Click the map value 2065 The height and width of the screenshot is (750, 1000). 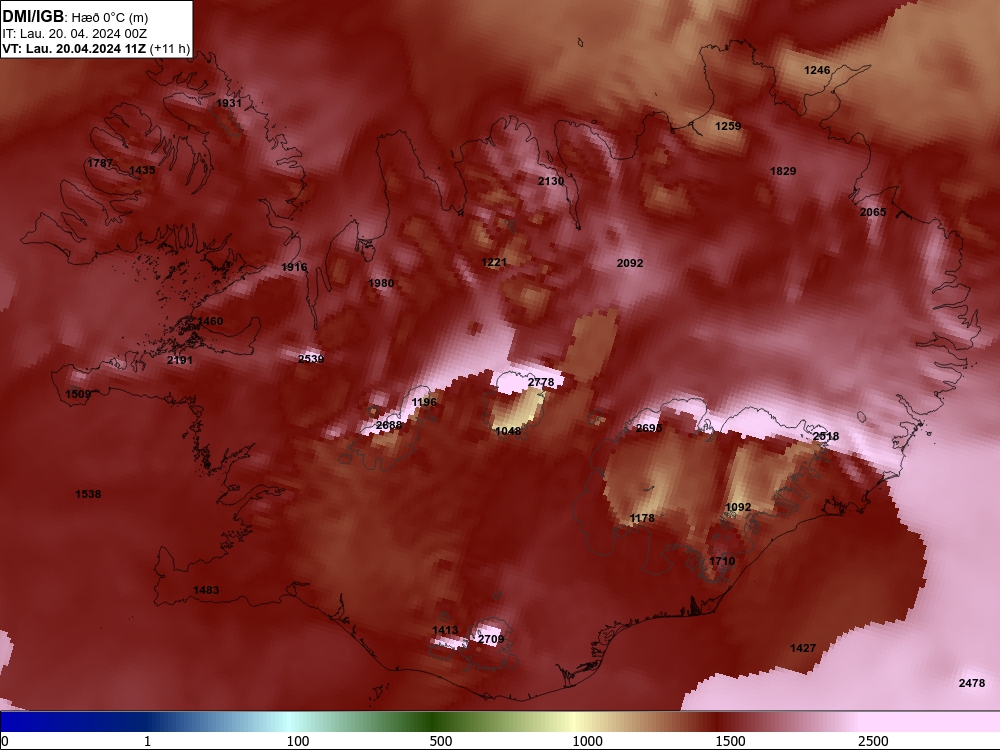(x=873, y=212)
